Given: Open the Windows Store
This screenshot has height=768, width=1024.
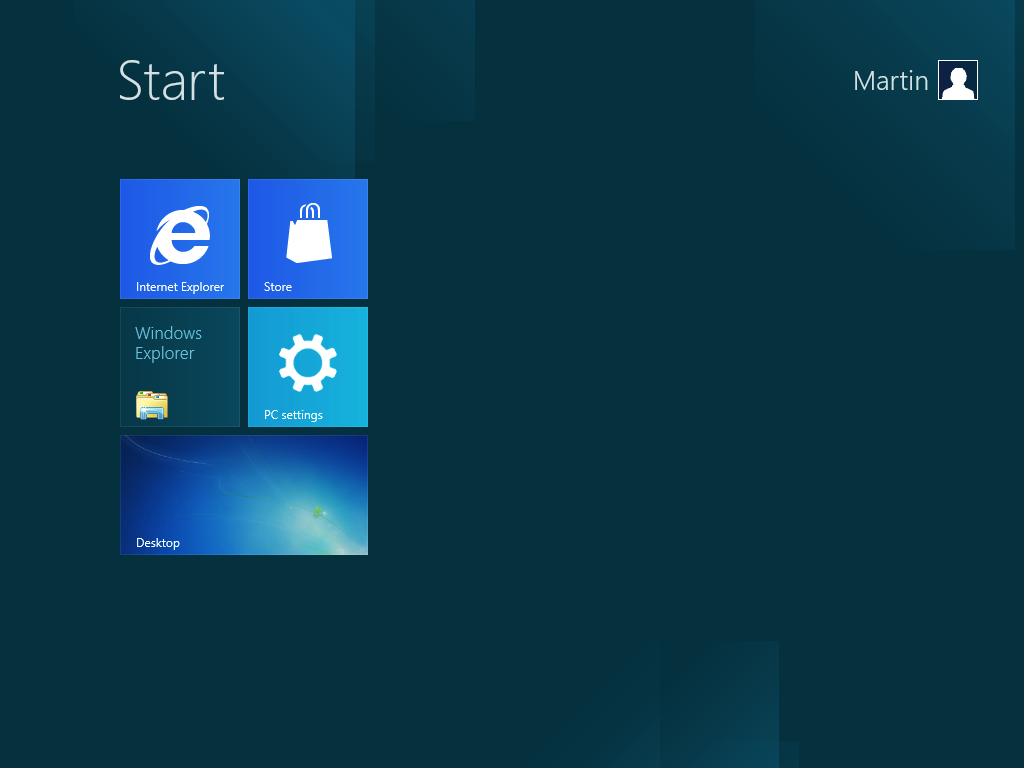Looking at the screenshot, I should (307, 238).
